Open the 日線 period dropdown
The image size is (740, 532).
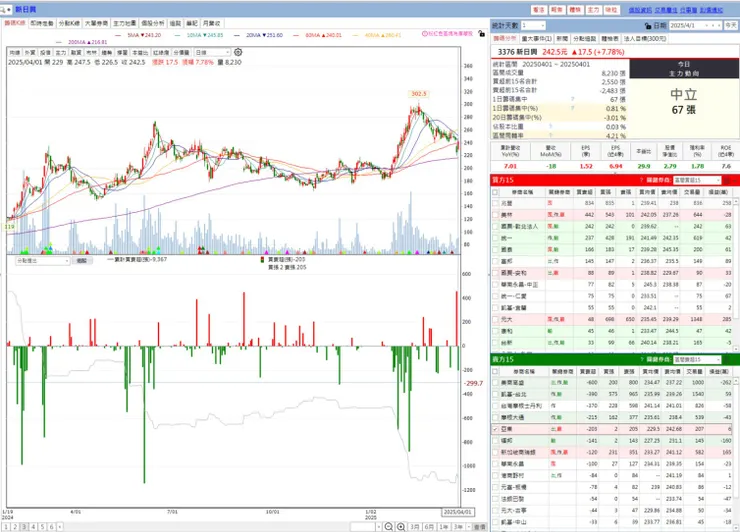(x=212, y=52)
